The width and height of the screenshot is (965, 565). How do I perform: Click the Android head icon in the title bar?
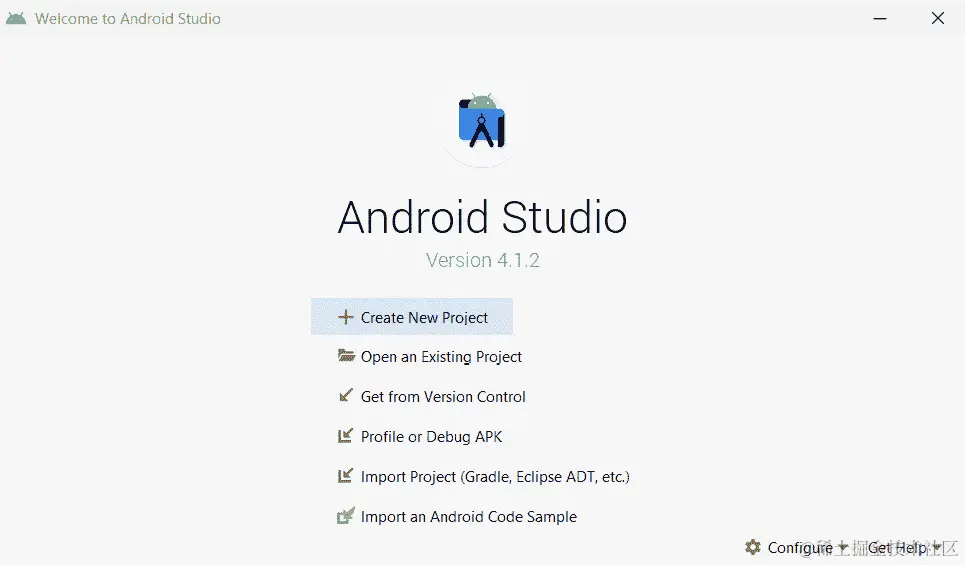point(16,18)
